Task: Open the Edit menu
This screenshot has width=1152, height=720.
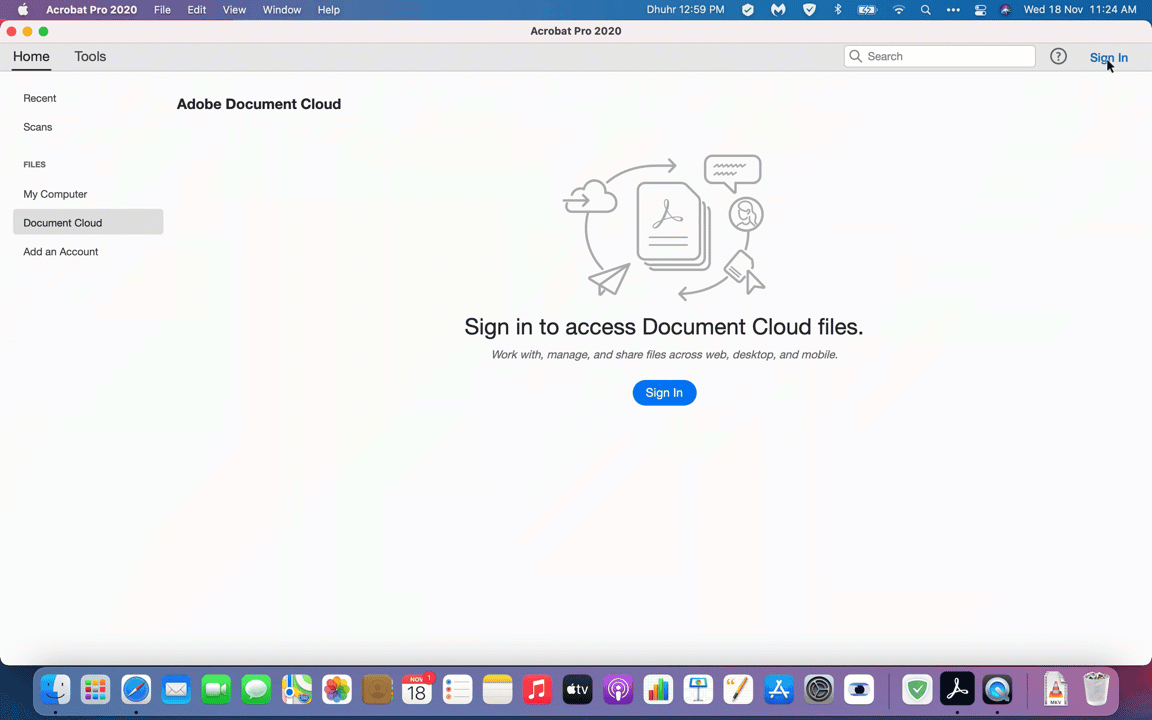Action: (197, 10)
